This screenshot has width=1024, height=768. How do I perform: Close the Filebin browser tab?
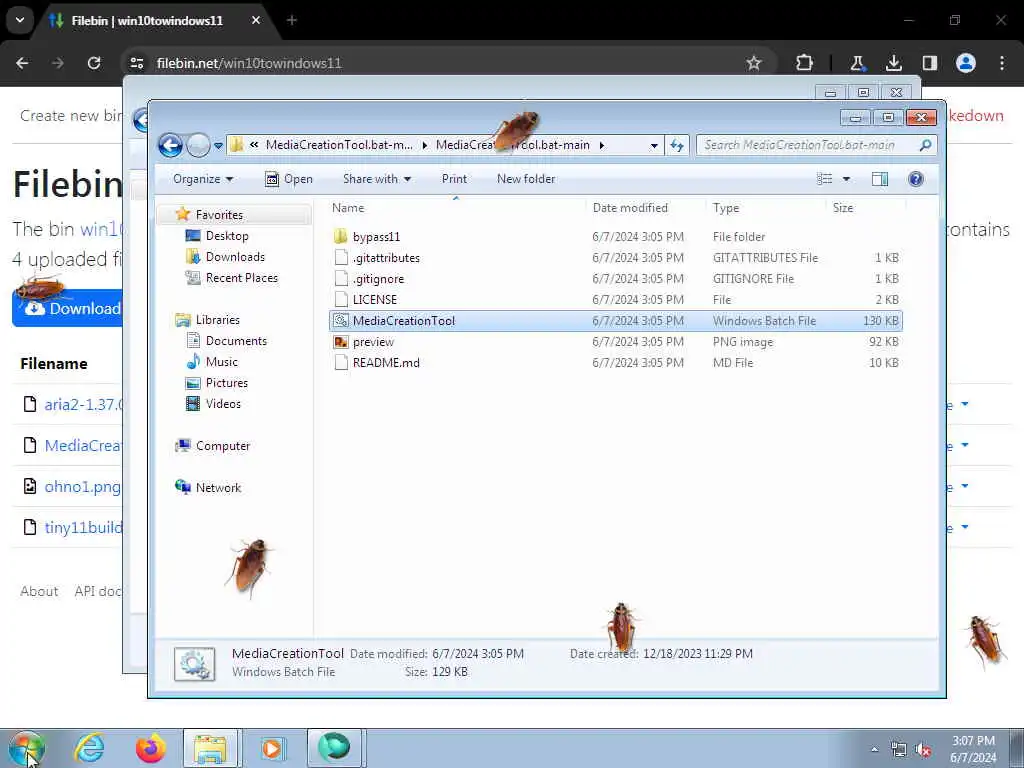[256, 20]
